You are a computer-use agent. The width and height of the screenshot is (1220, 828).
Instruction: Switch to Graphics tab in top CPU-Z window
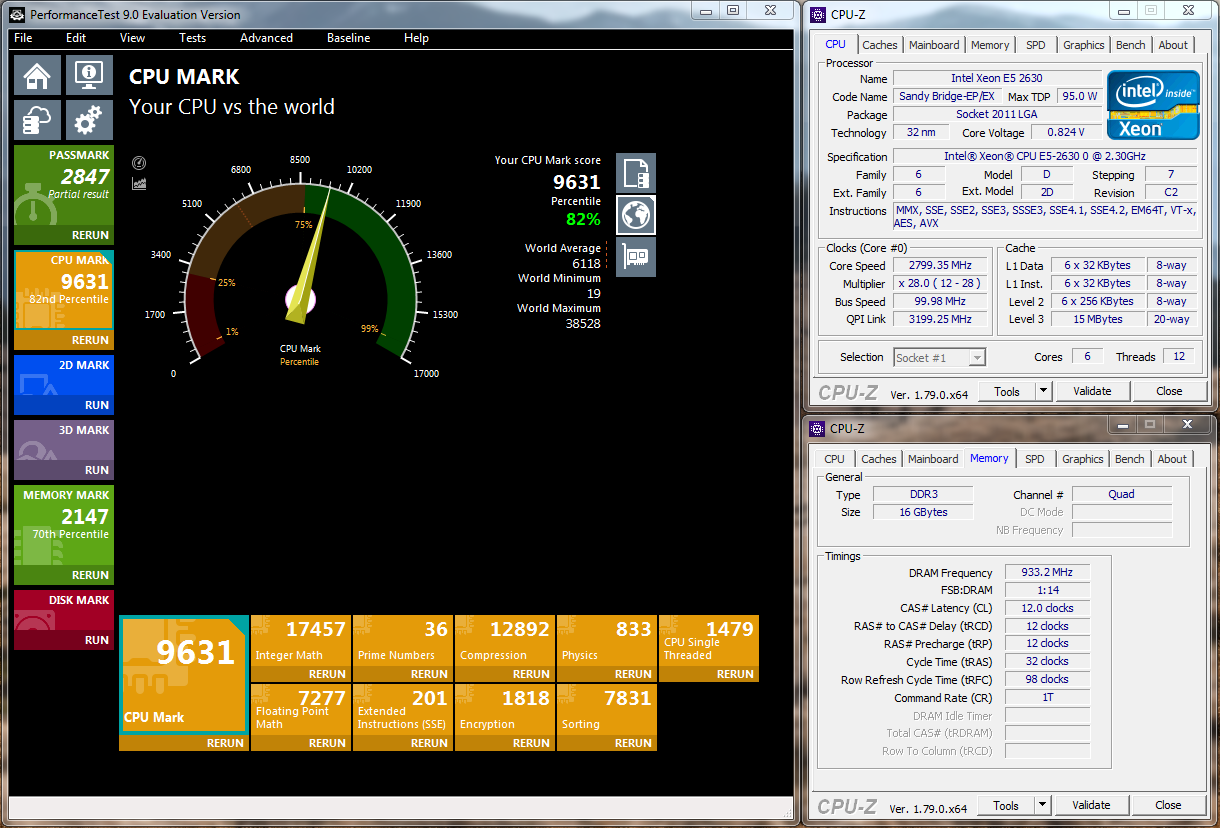1083,45
